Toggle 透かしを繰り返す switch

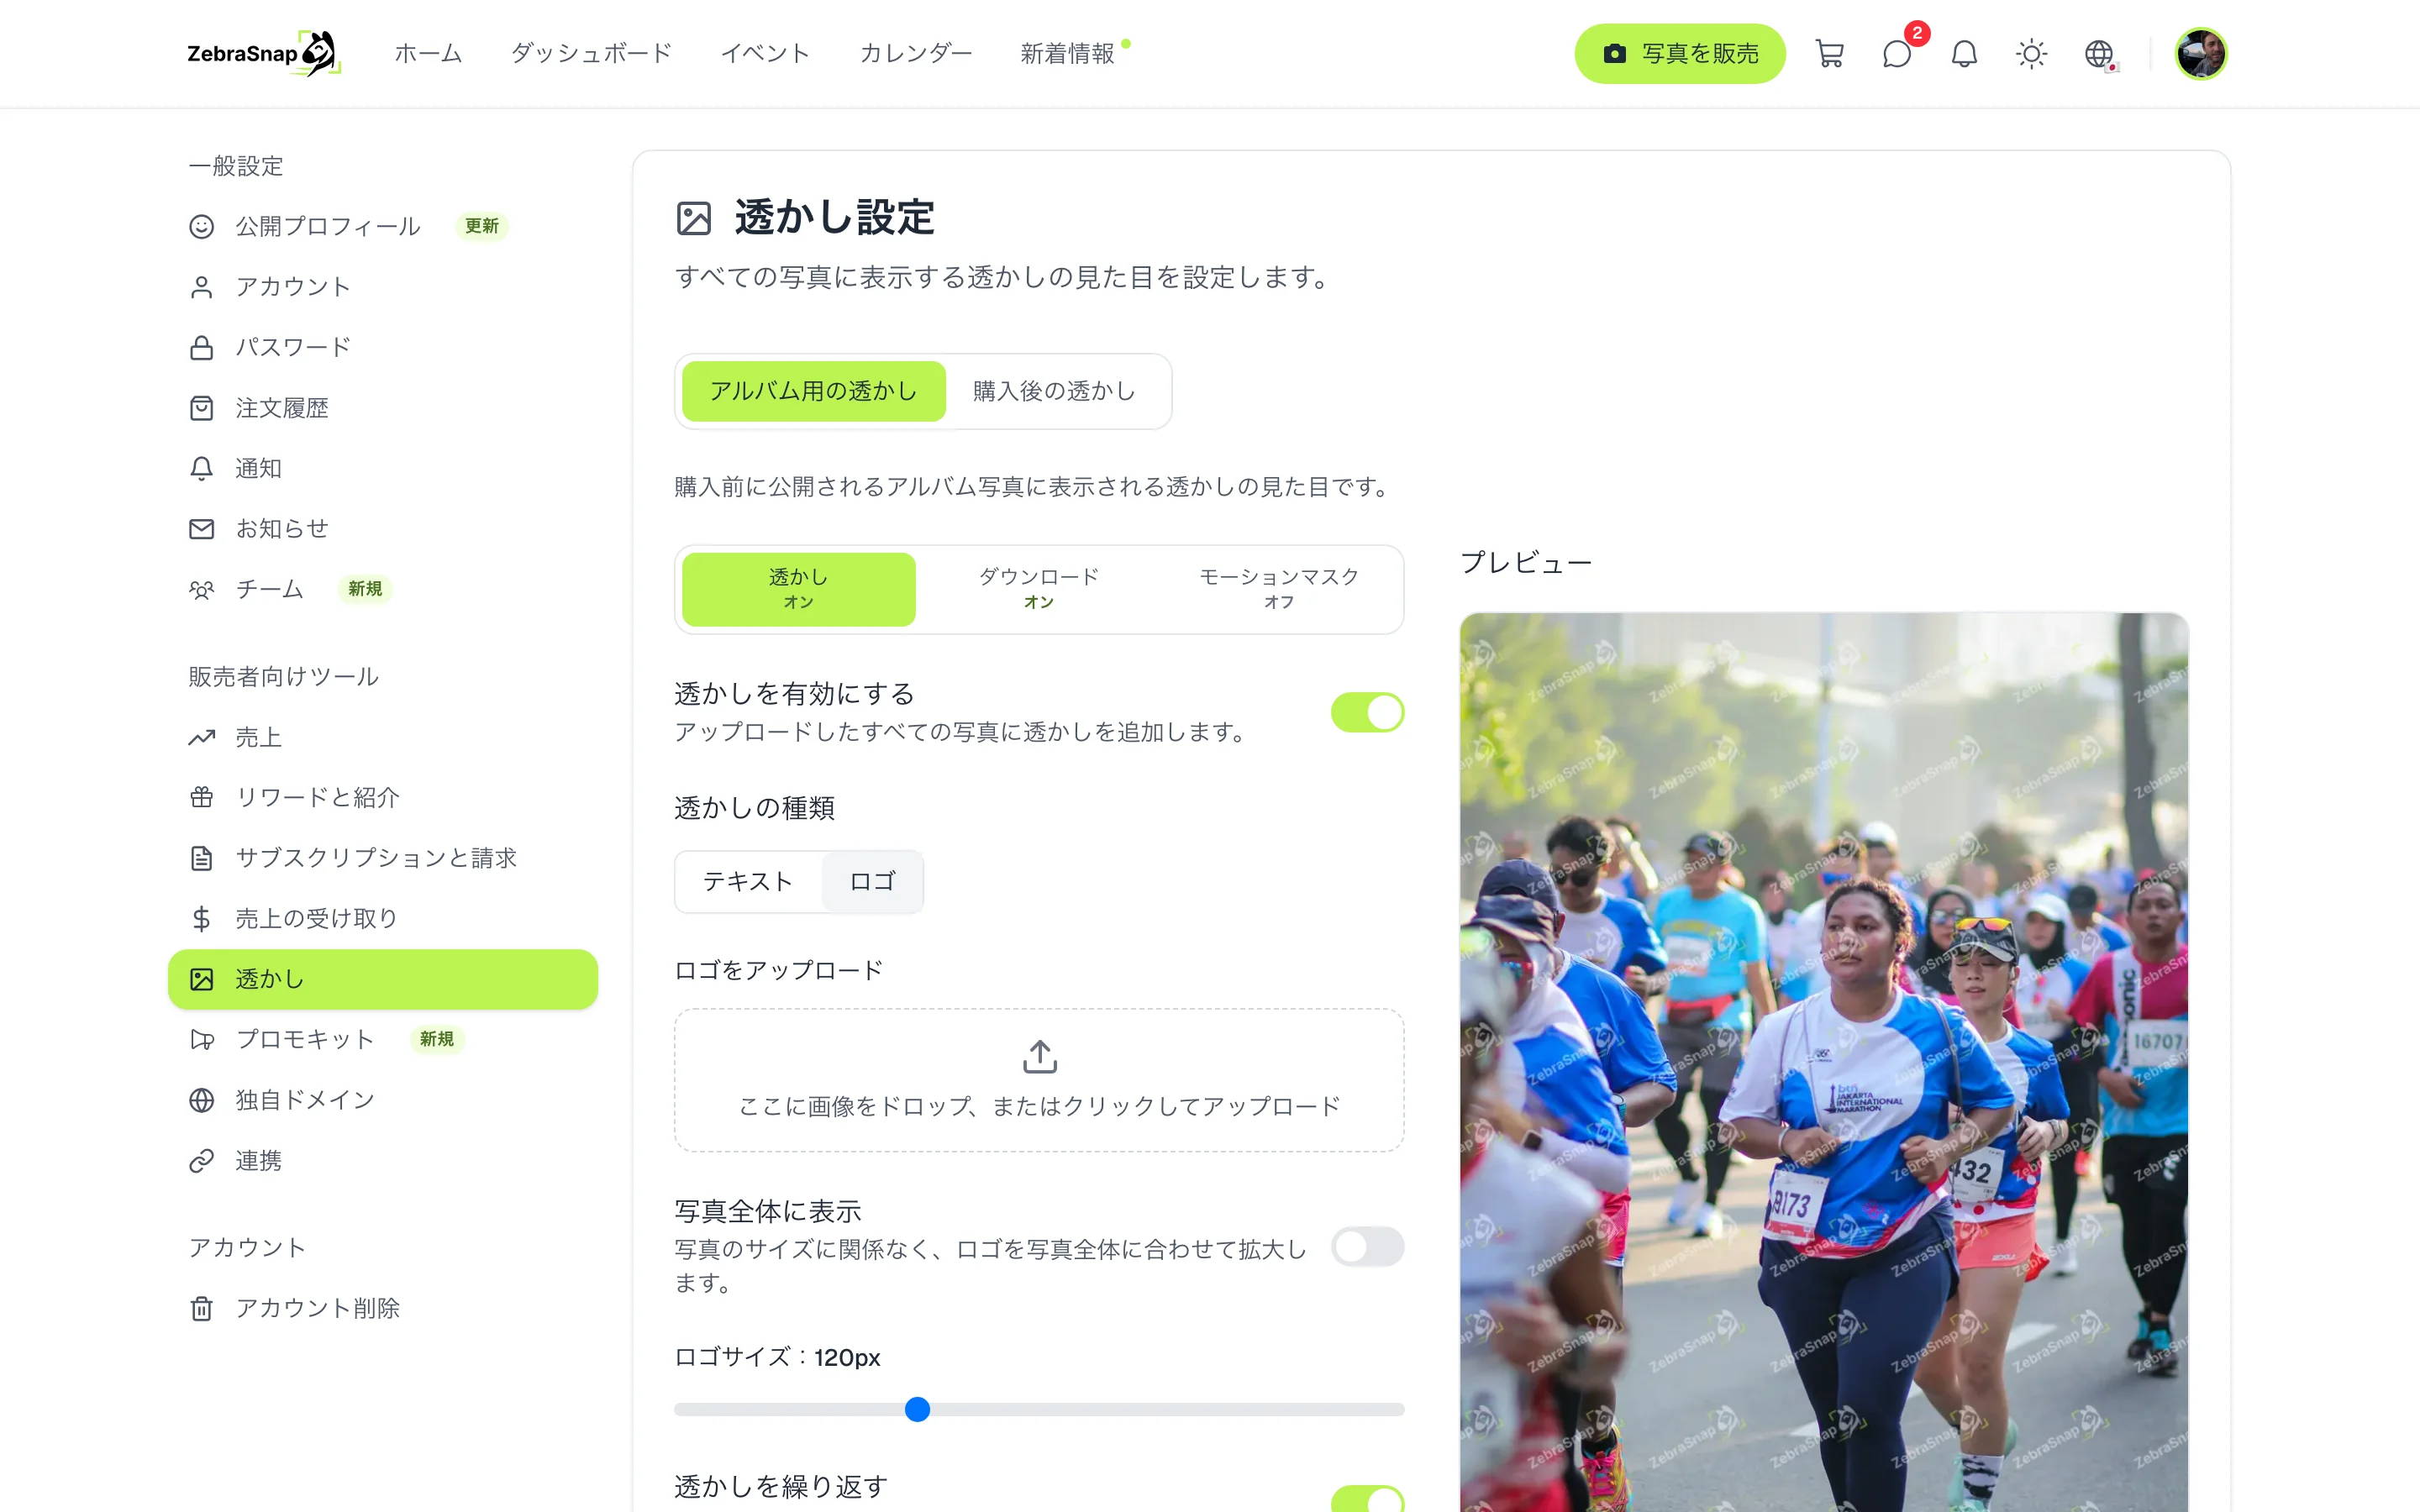click(x=1367, y=1499)
